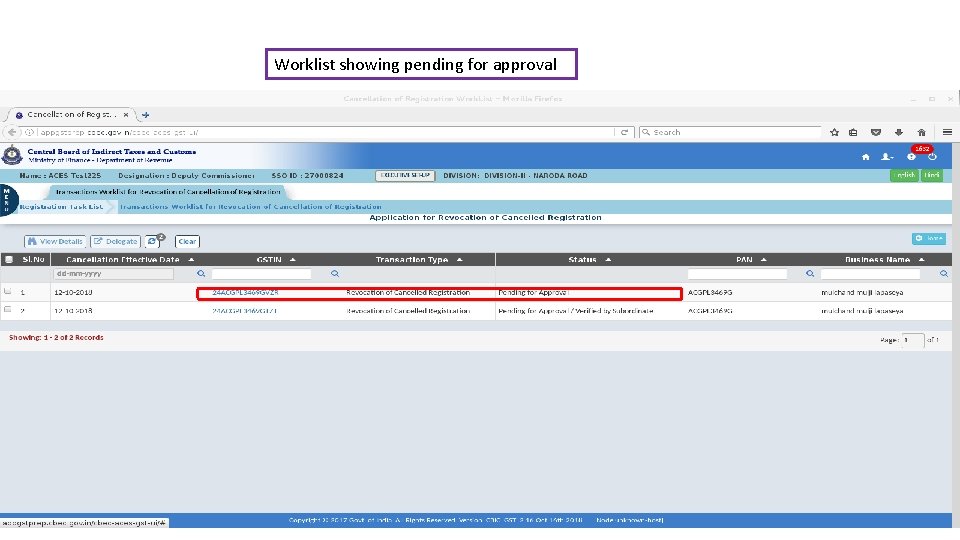Image resolution: width=960 pixels, height=540 pixels.
Task: Click search icon next to GSTIN filter
Action: point(335,274)
